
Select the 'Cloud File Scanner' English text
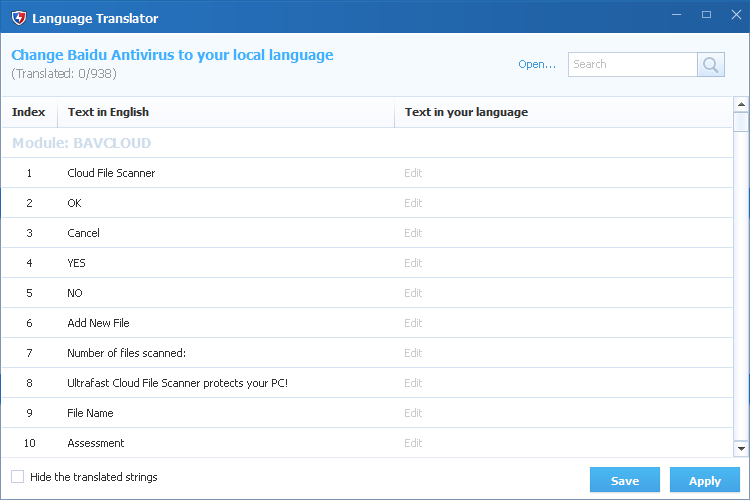111,173
